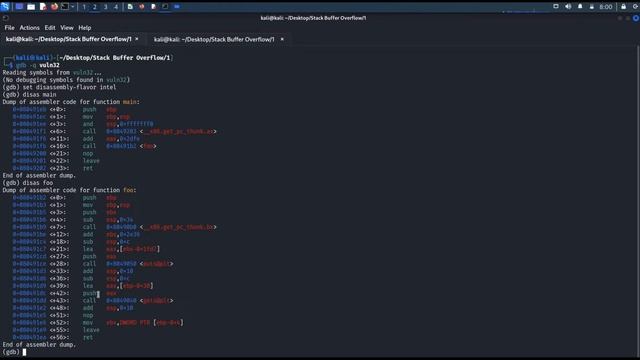The image size is (640, 360).
Task: Open the Edit menu
Action: tap(50, 28)
